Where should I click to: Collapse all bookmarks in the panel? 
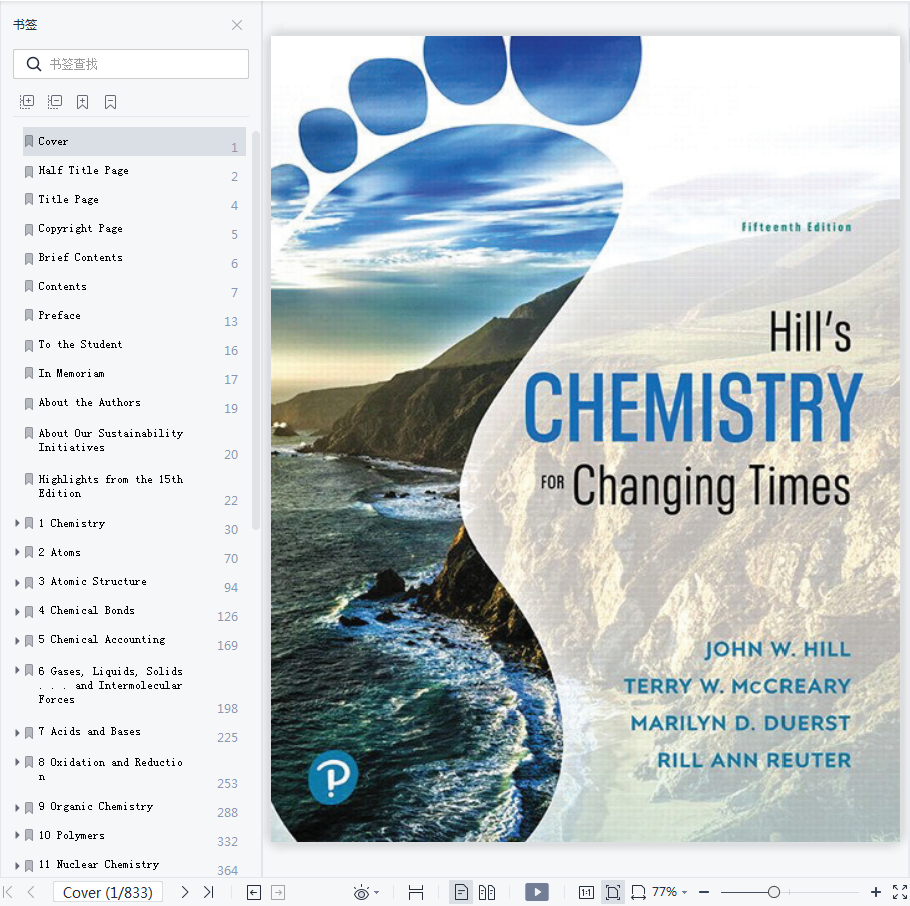pyautogui.click(x=55, y=102)
